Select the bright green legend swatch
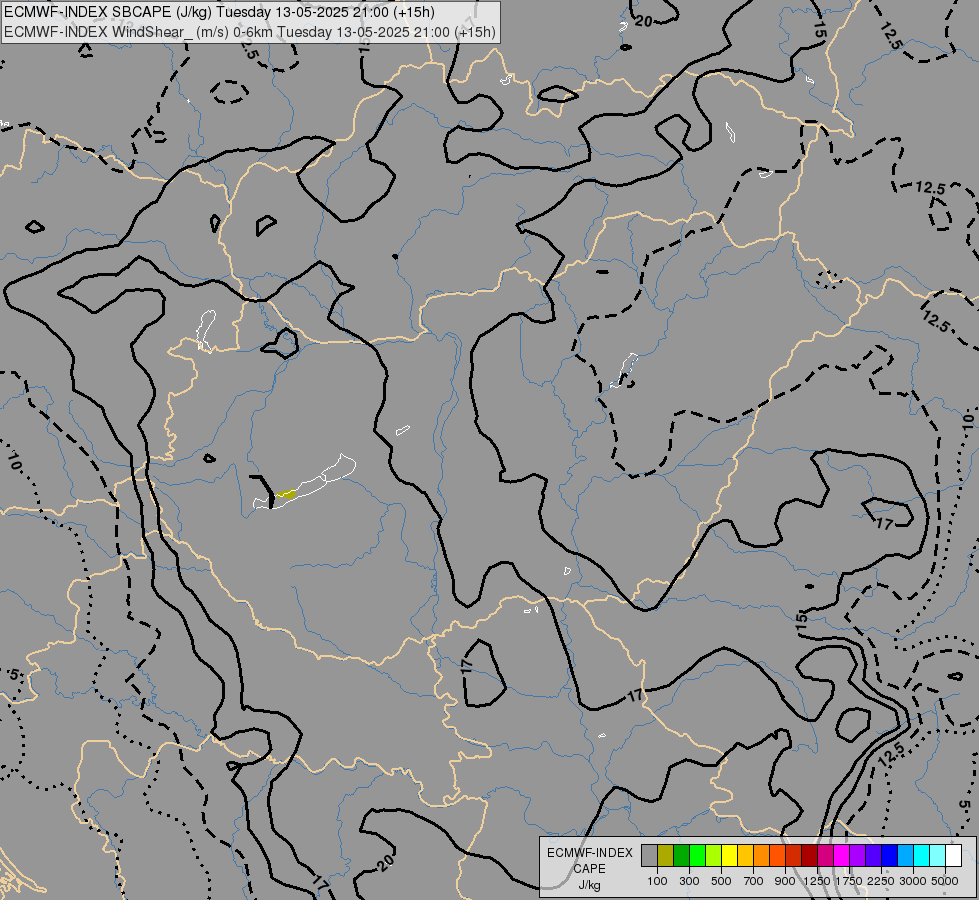Screen dimensions: 979x900 (697, 856)
